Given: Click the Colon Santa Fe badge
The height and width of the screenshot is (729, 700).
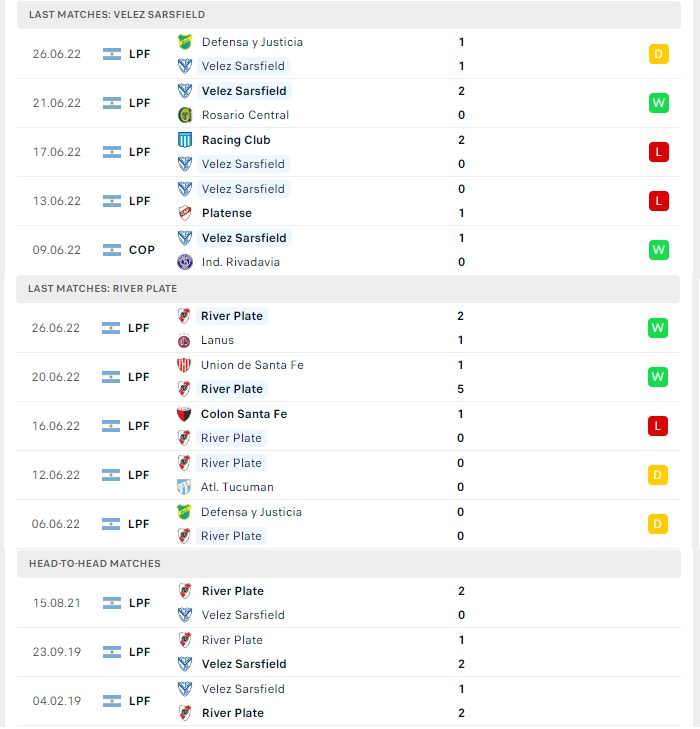Looking at the screenshot, I should 184,414.
